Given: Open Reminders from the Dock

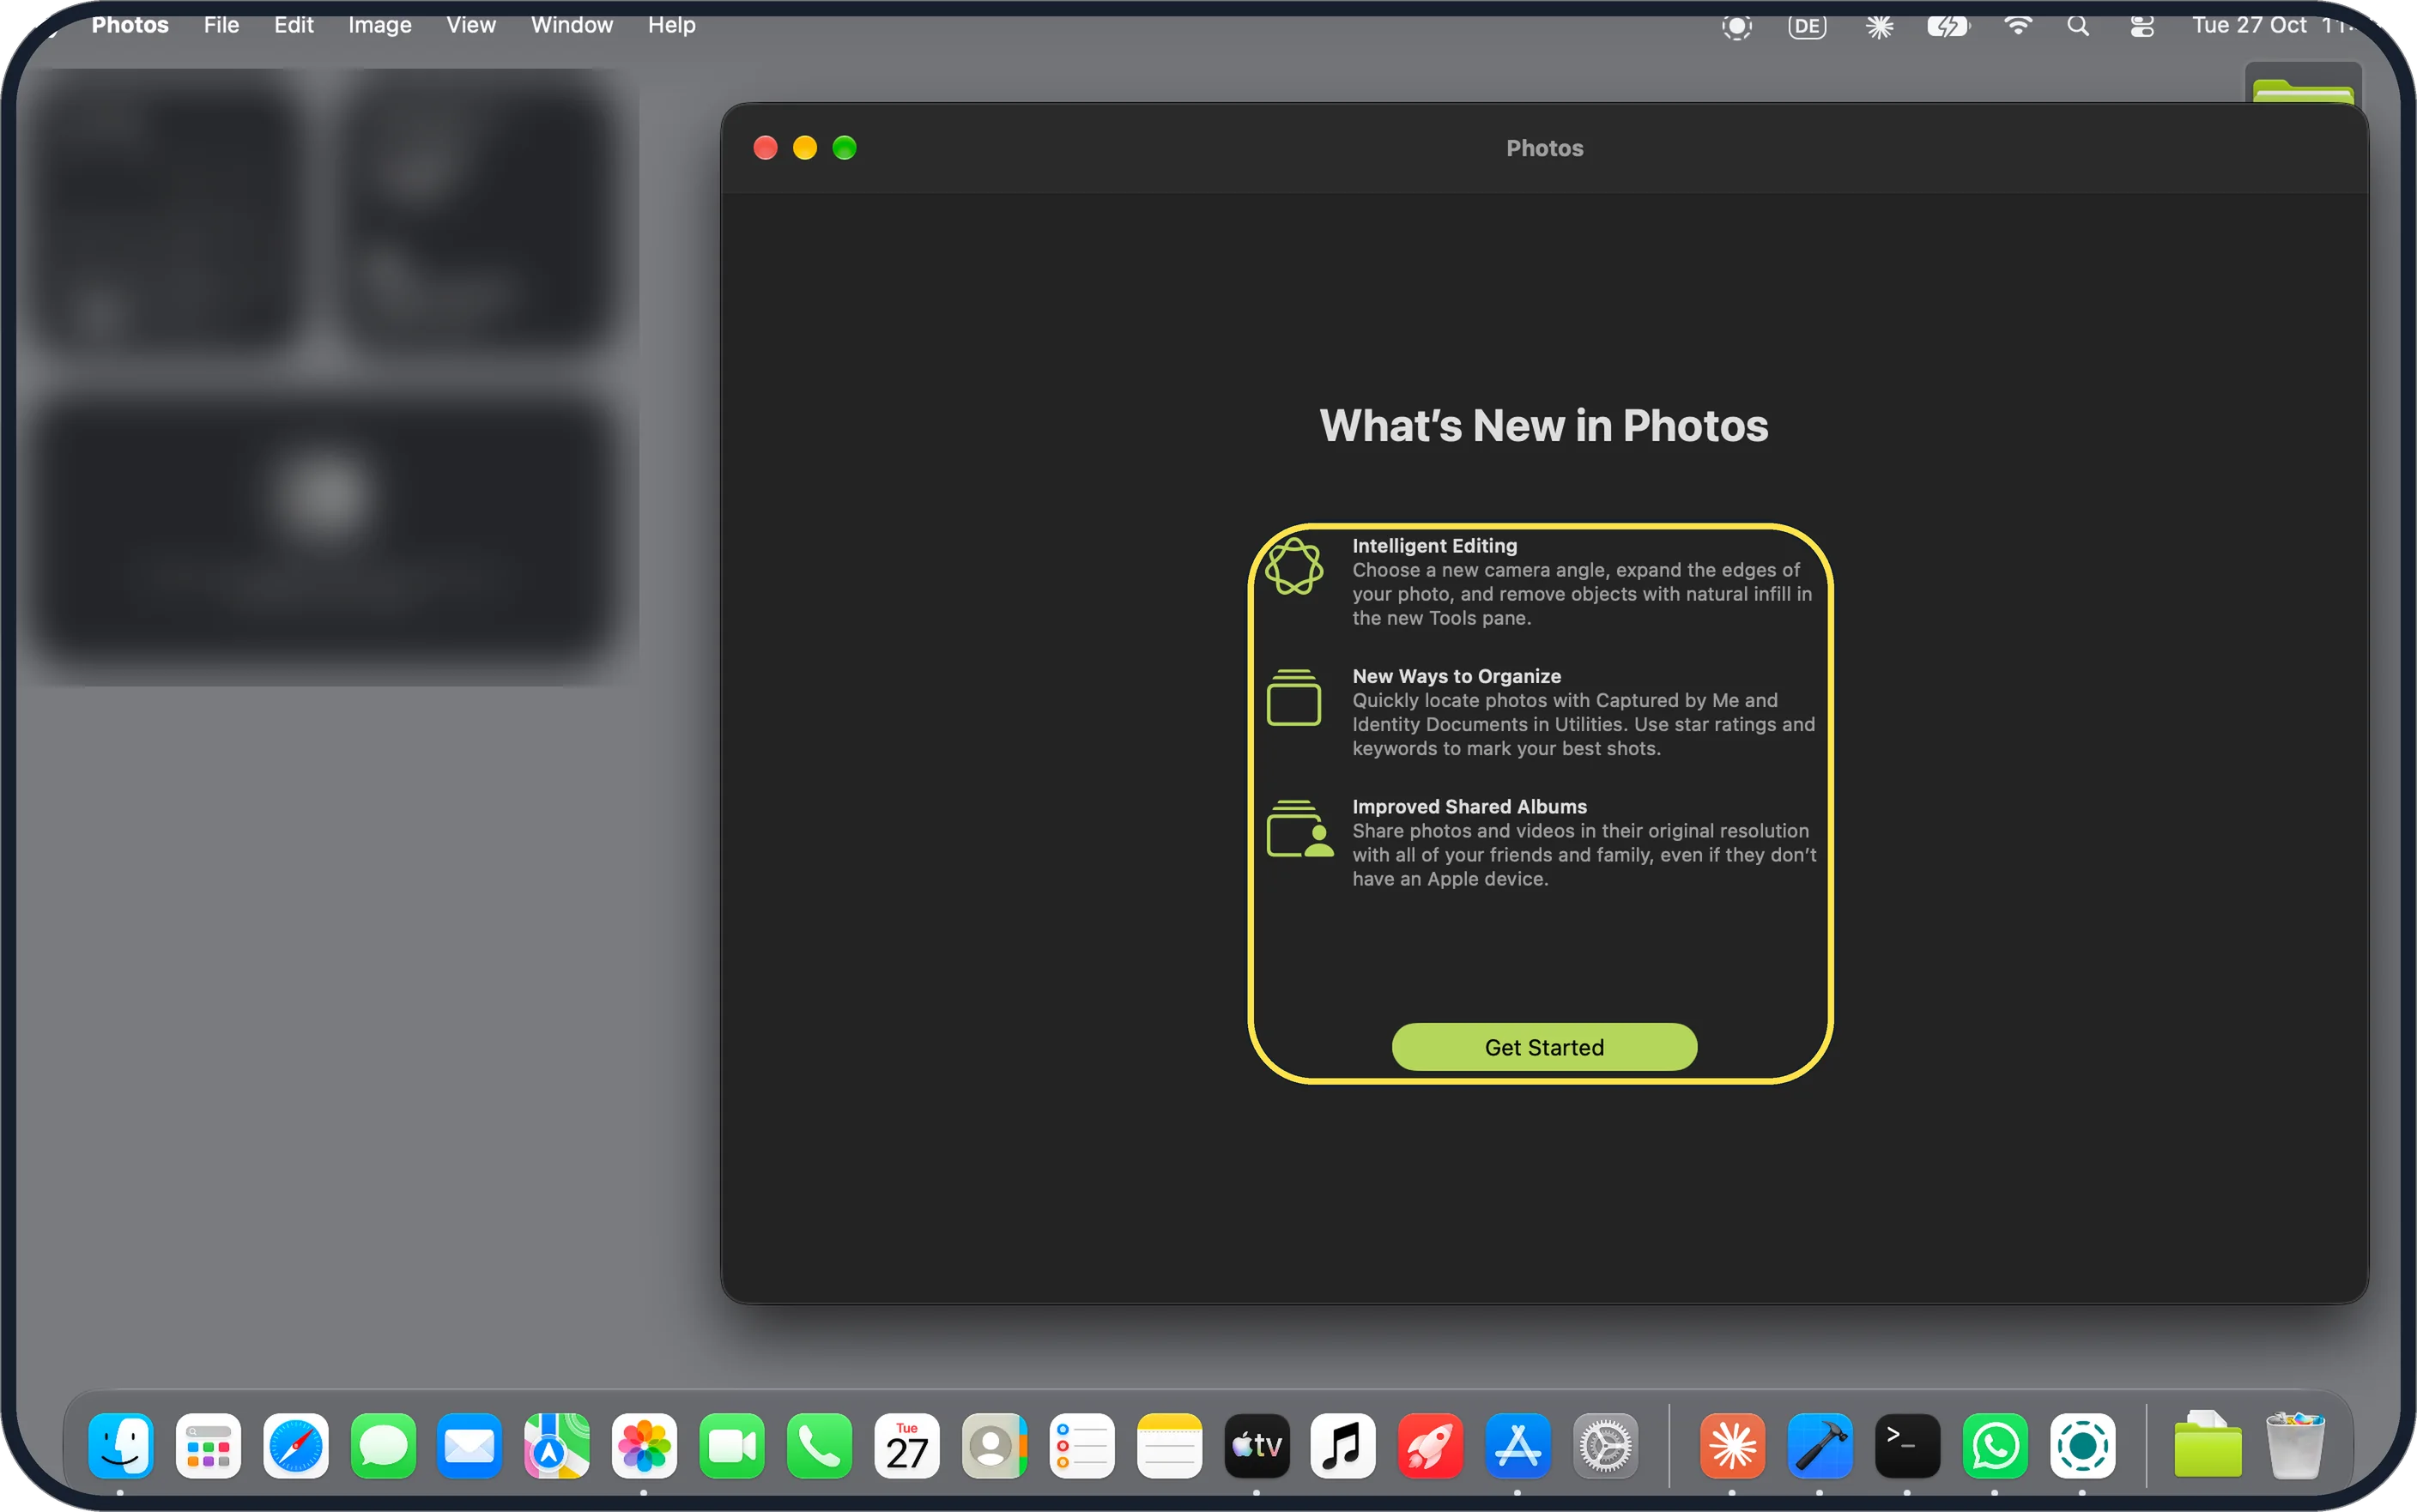Looking at the screenshot, I should (1082, 1446).
